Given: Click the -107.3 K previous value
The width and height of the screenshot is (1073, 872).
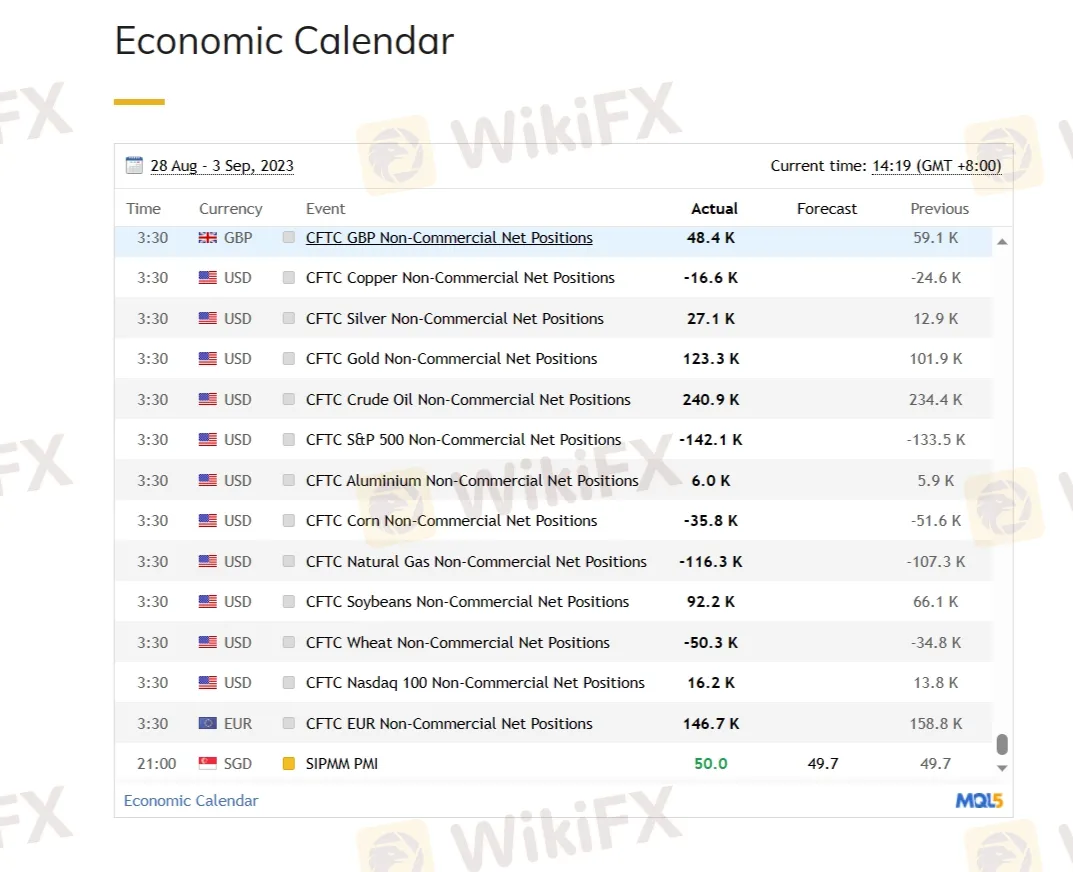Looking at the screenshot, I should (x=935, y=562).
